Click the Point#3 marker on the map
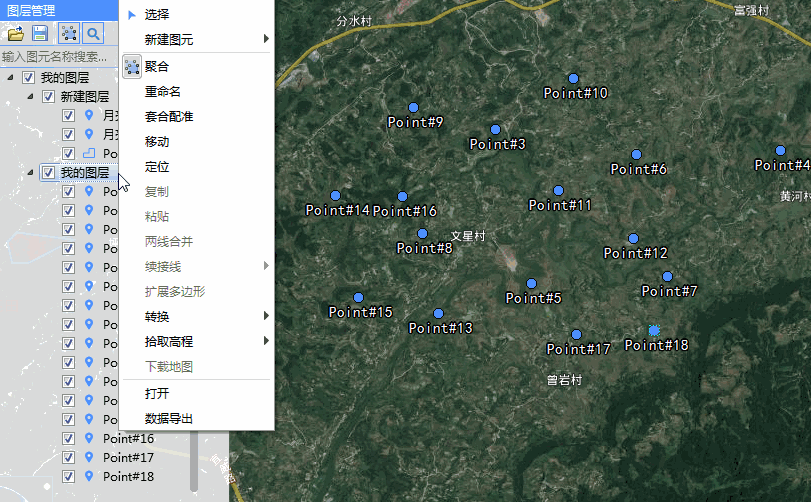The height and width of the screenshot is (502, 811). point(495,129)
